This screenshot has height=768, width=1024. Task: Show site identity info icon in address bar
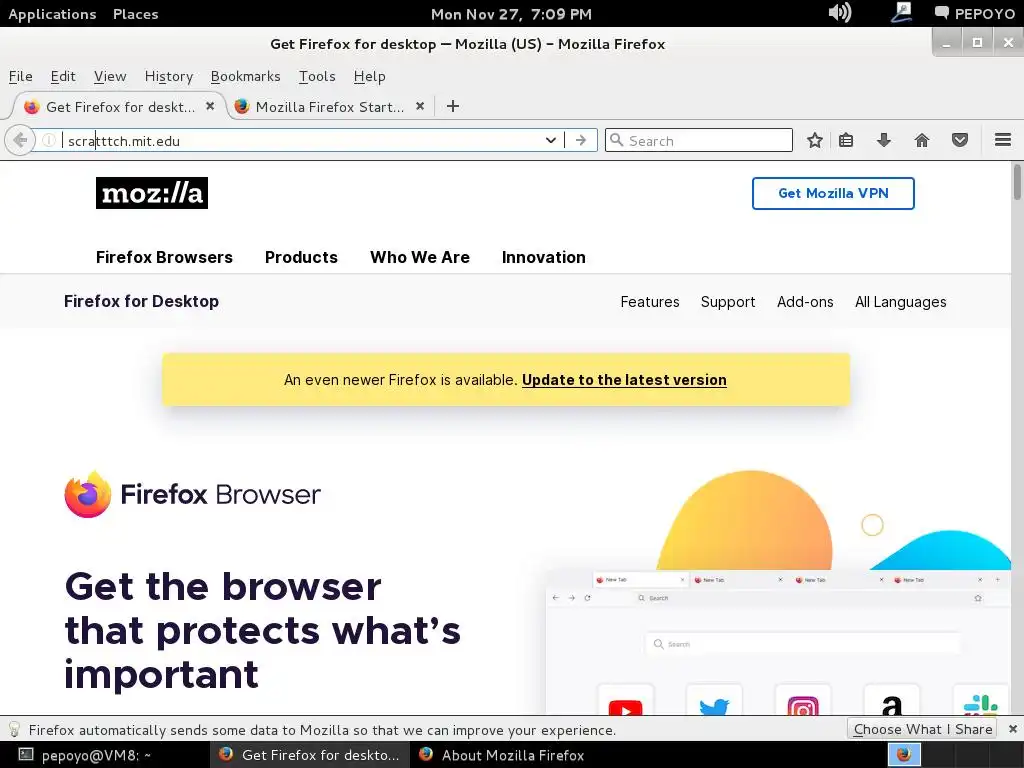coord(49,140)
